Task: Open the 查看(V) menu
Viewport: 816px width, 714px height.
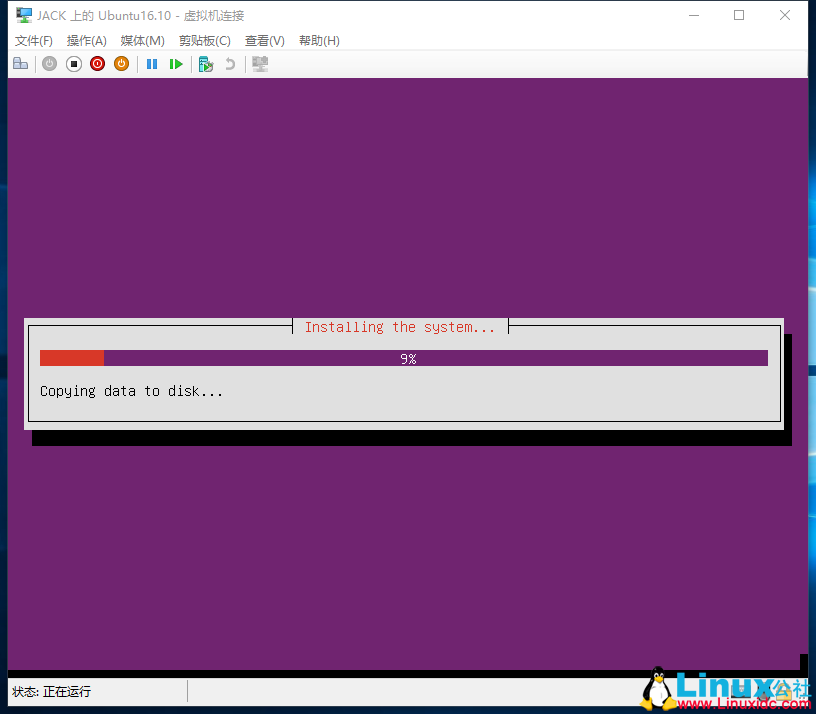Action: click(264, 40)
